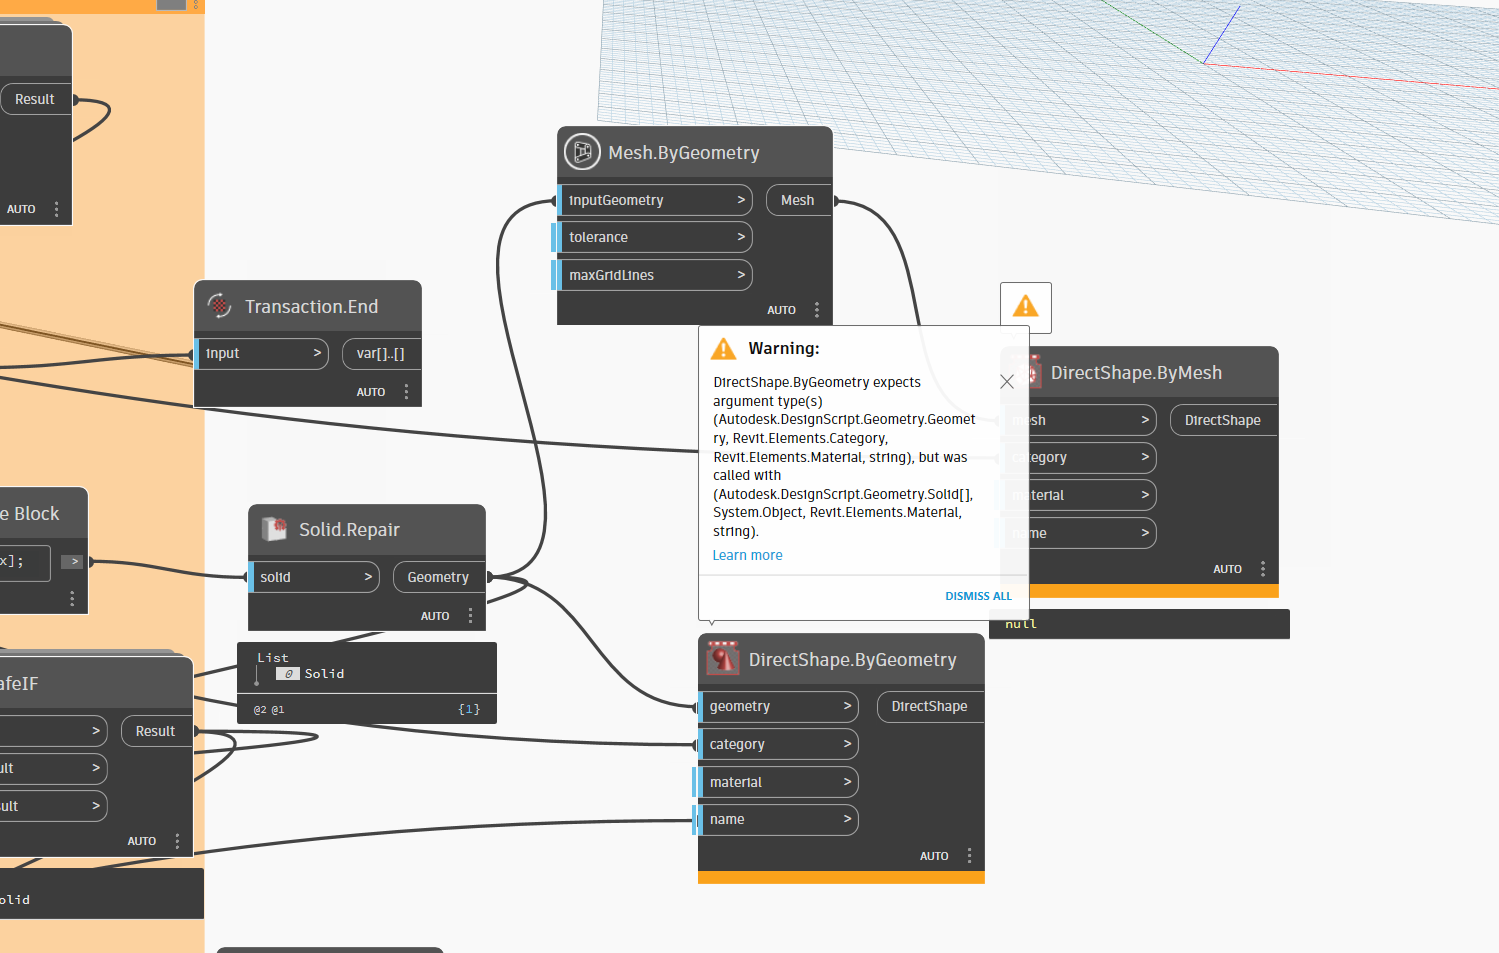
Task: Expand the DirectShape.ByGeometry name port chevron
Action: point(847,819)
